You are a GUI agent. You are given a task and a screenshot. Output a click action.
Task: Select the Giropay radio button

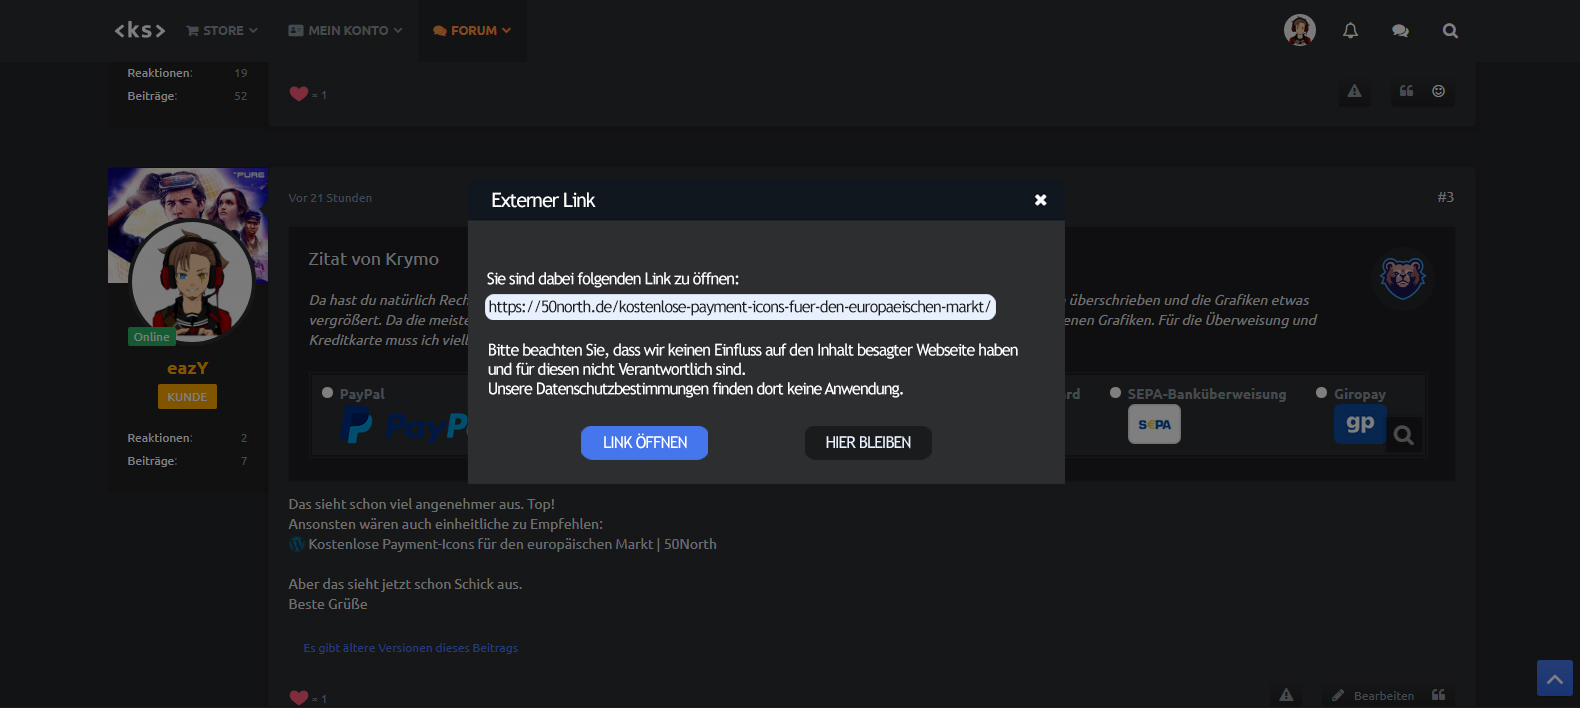(x=1321, y=393)
